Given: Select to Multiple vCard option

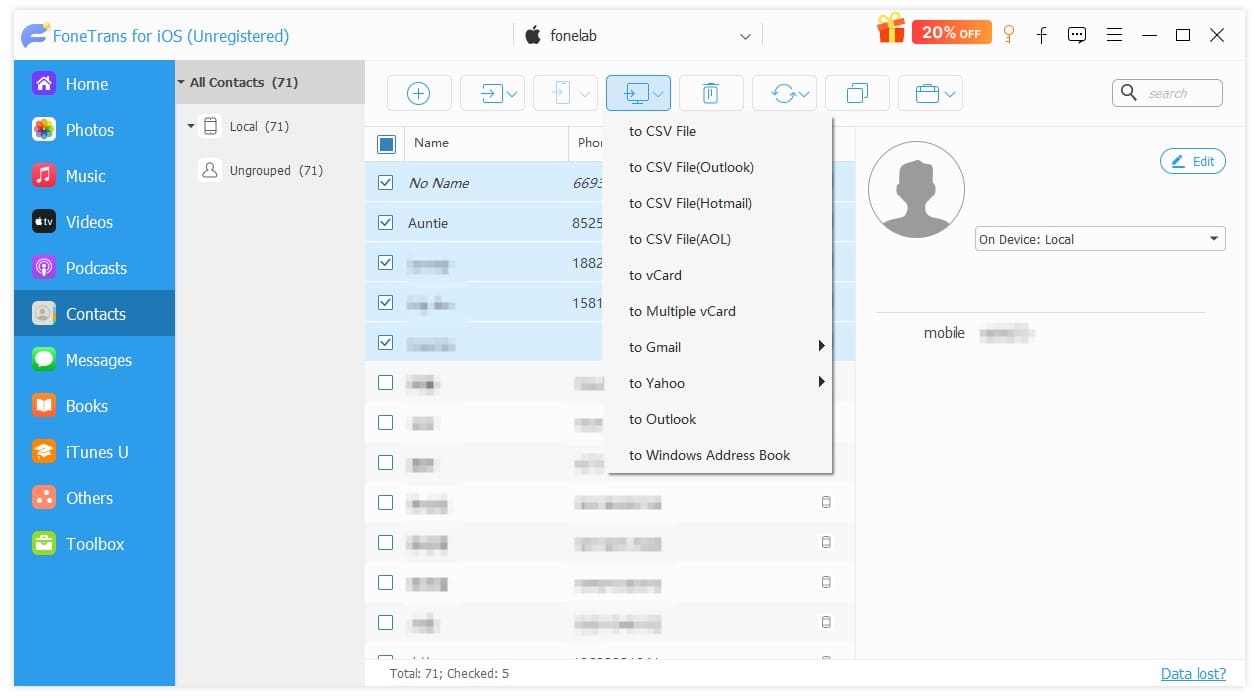Looking at the screenshot, I should pyautogui.click(x=719, y=311).
